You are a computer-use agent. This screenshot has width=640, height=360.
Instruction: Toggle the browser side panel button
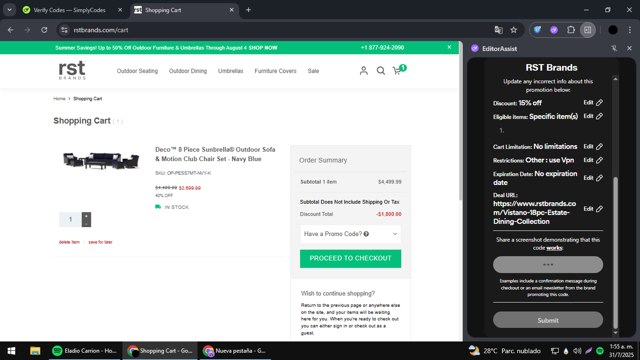point(588,30)
